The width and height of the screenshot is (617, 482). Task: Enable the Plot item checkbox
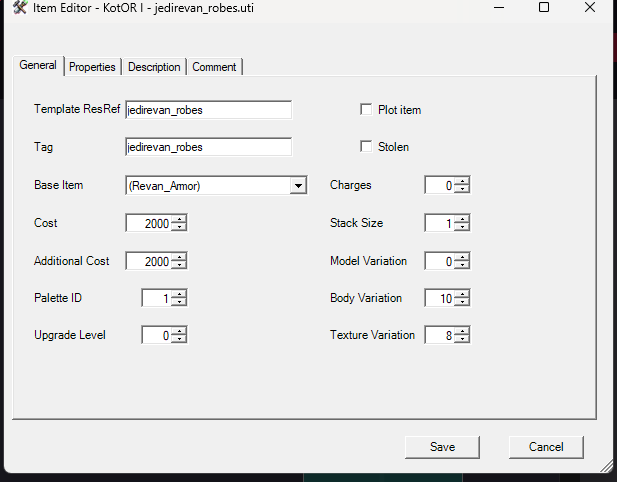(x=366, y=109)
